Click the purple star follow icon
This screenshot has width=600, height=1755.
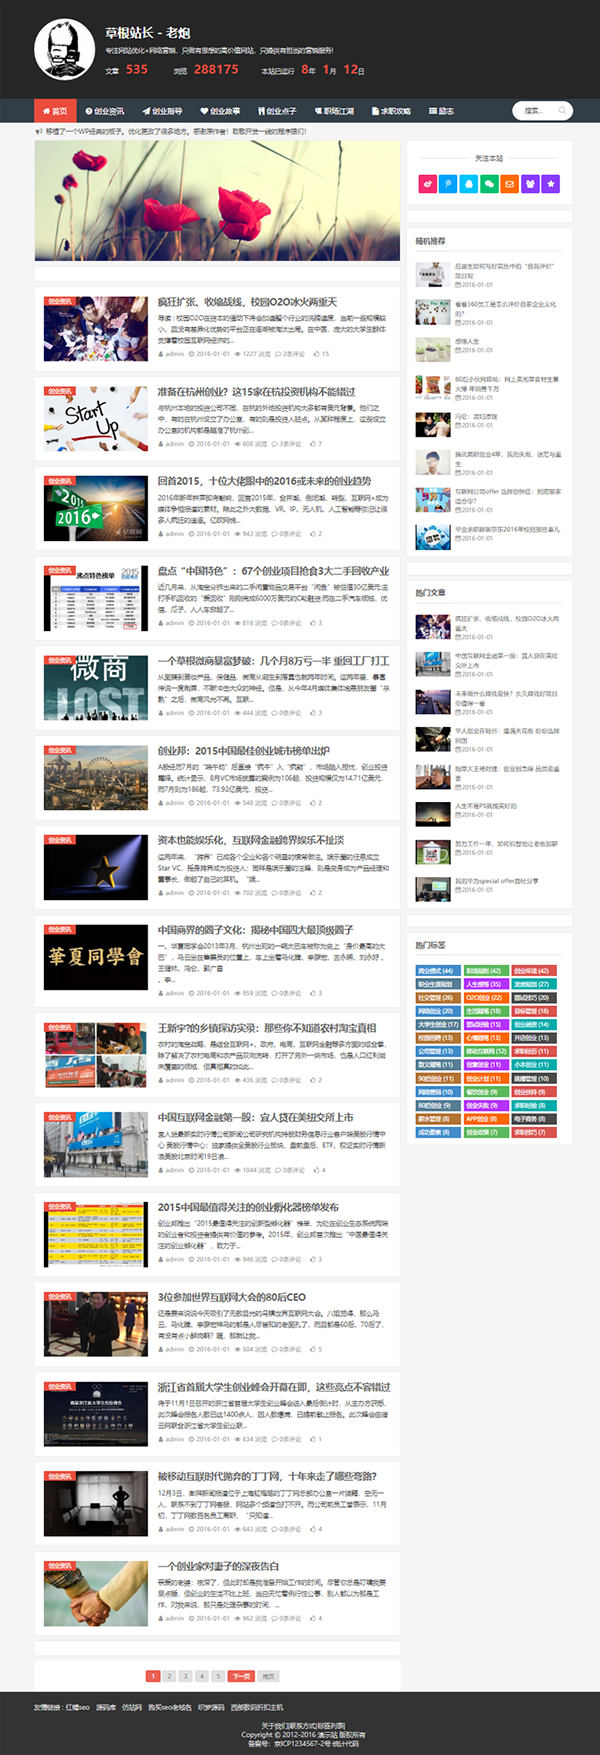(x=550, y=184)
